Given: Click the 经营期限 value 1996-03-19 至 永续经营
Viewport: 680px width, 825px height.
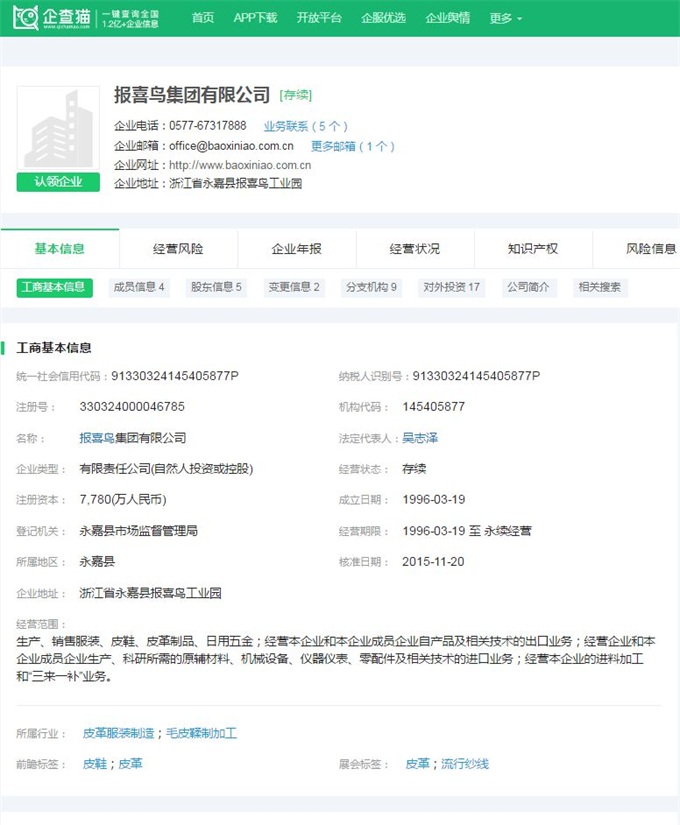Looking at the screenshot, I should (x=467, y=531).
